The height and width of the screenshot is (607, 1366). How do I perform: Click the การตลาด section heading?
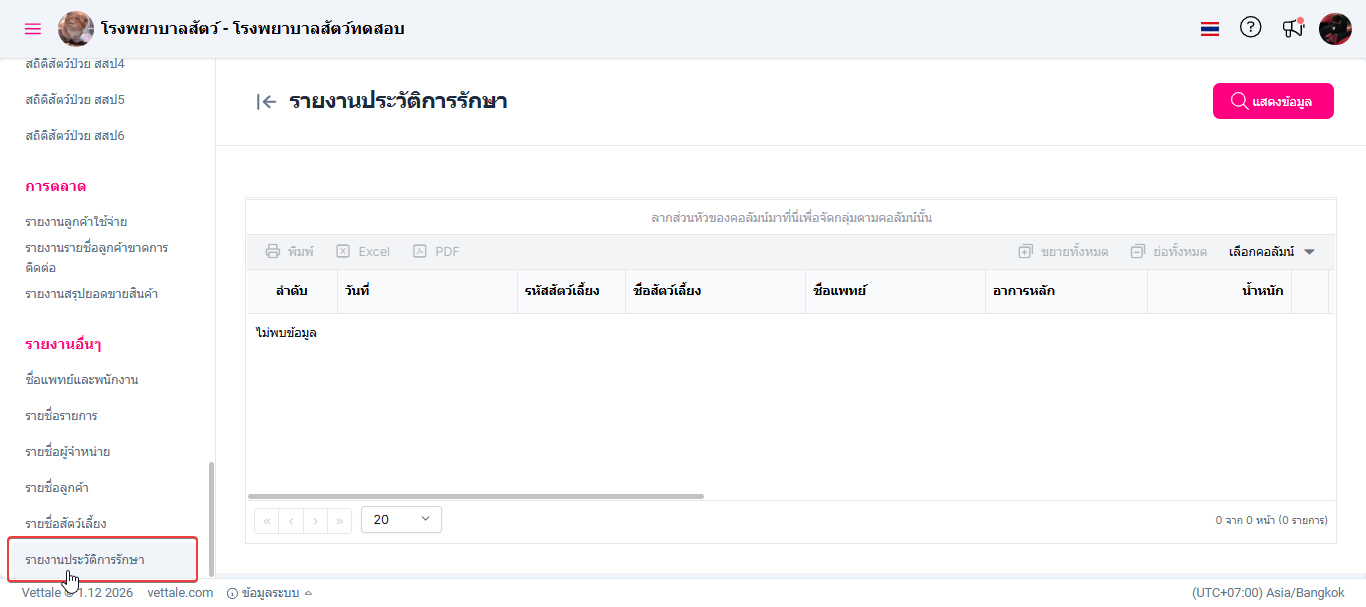coord(56,187)
